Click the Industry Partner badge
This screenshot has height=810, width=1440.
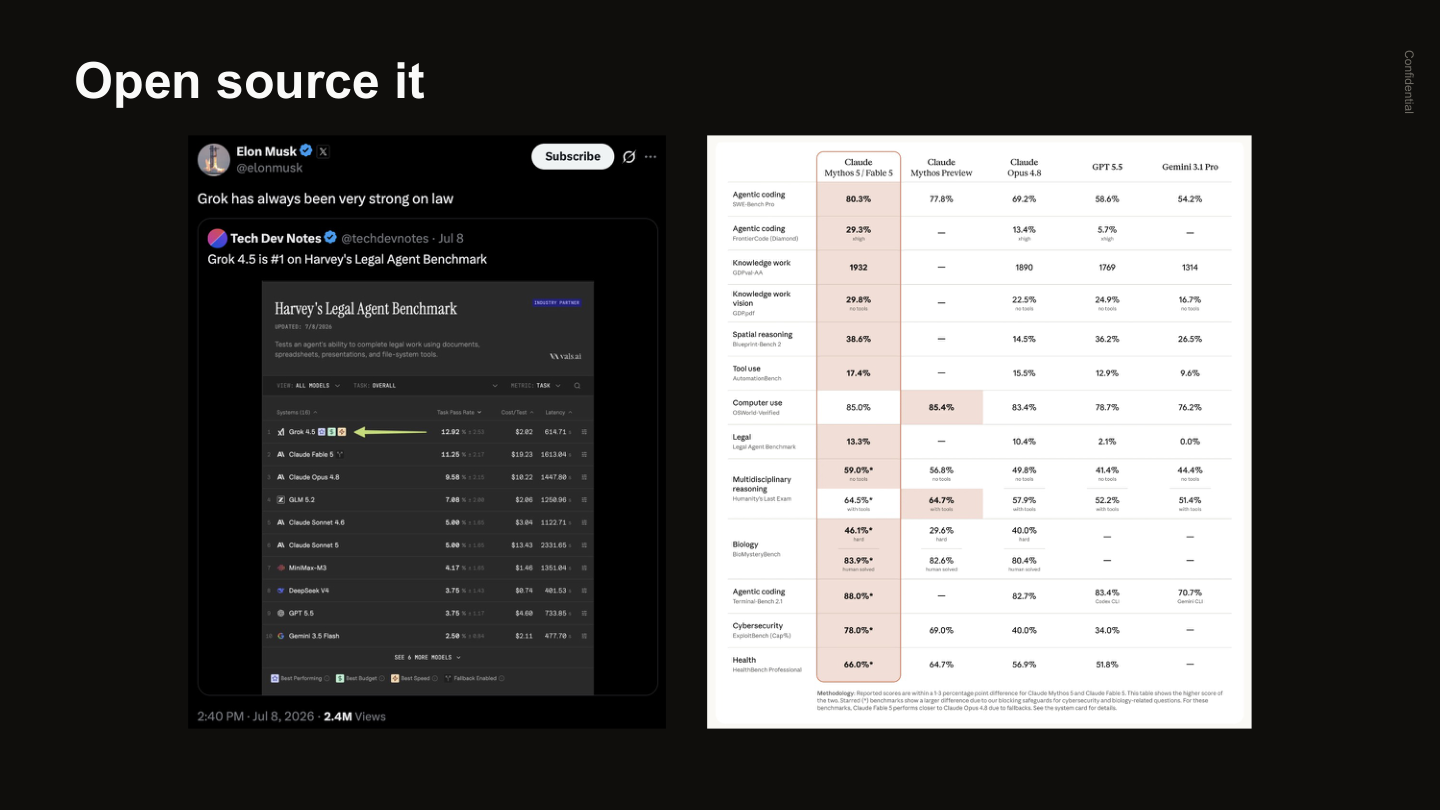(x=557, y=302)
